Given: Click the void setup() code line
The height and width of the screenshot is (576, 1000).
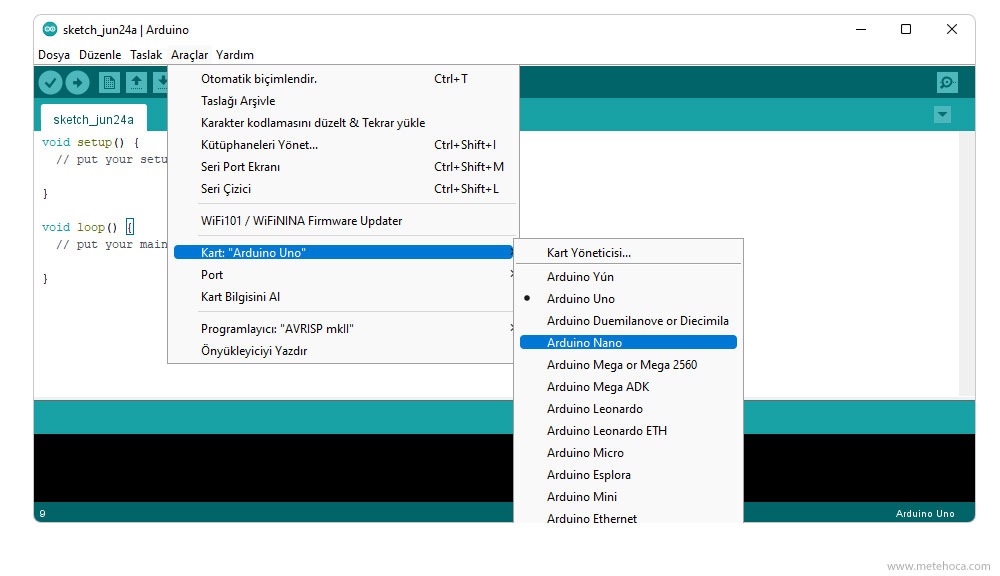Looking at the screenshot, I should (91, 142).
